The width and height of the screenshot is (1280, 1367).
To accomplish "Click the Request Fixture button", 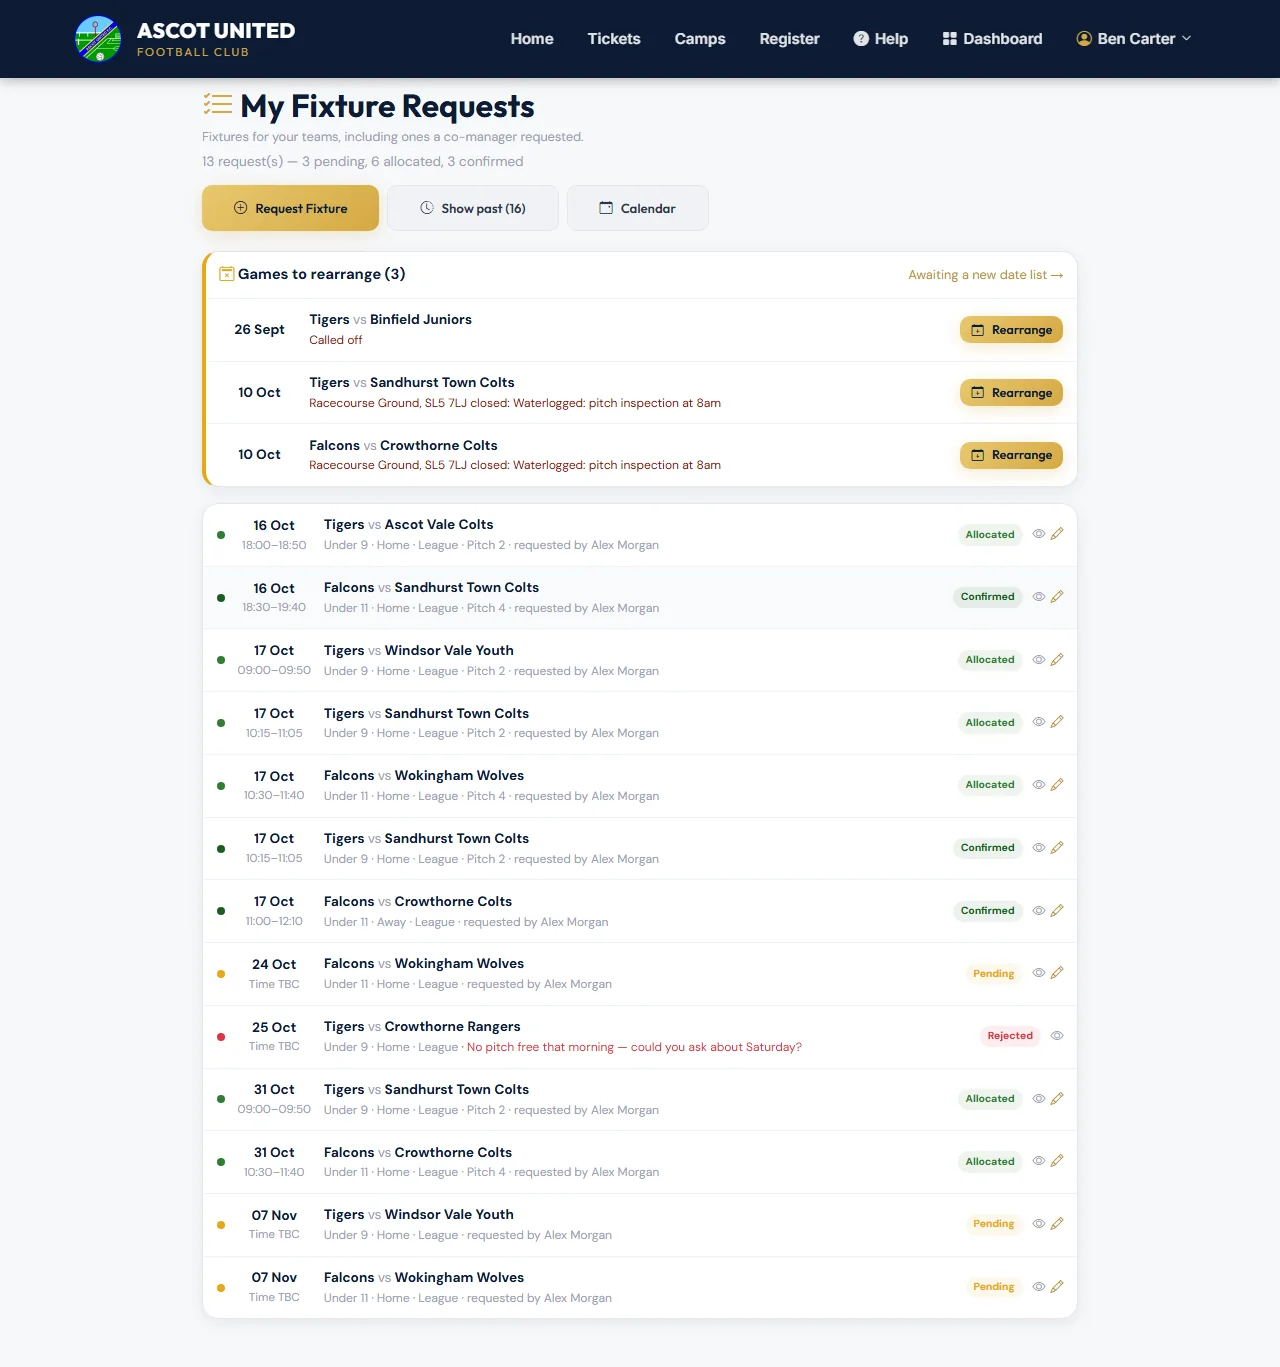I will pos(290,208).
